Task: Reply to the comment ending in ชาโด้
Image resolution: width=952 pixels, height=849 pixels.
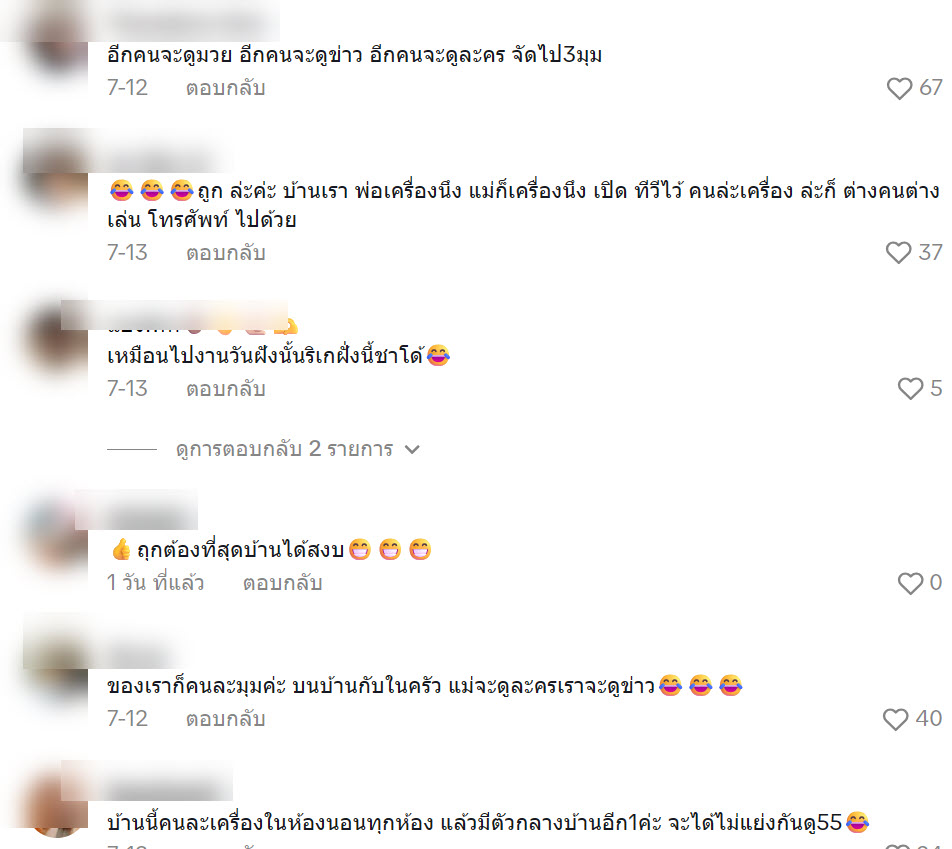Action: click(x=225, y=389)
